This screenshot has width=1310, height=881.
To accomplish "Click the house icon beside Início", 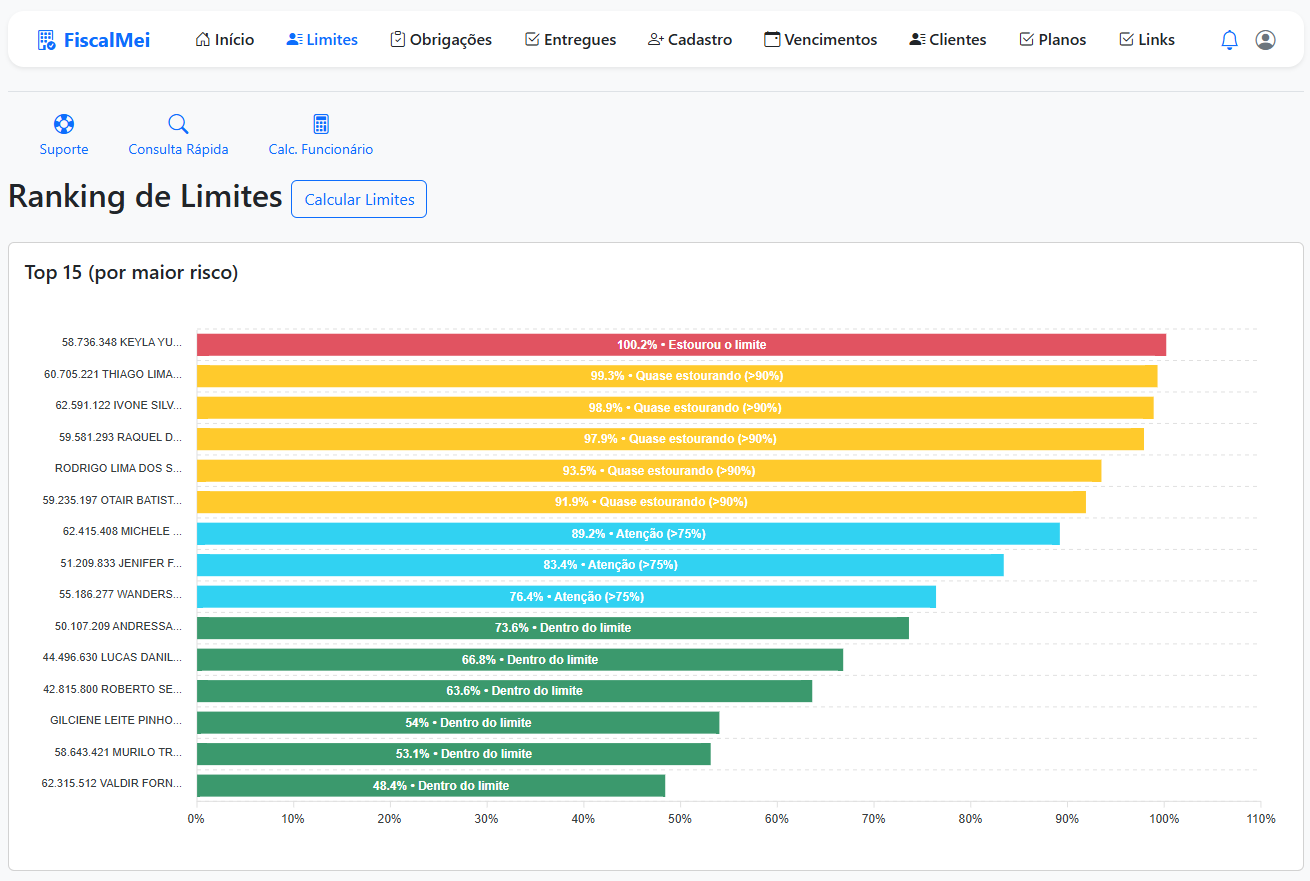I will point(203,40).
